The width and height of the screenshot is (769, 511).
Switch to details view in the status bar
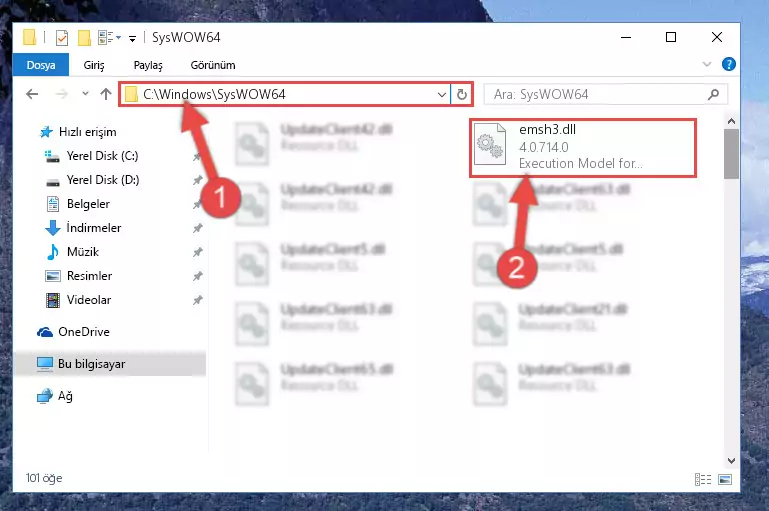(x=703, y=479)
